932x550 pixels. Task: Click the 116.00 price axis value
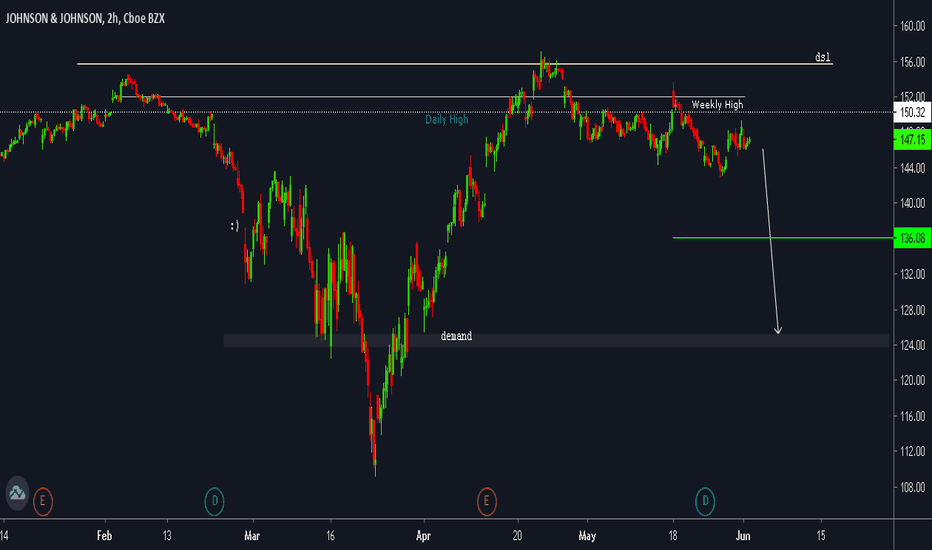click(912, 416)
